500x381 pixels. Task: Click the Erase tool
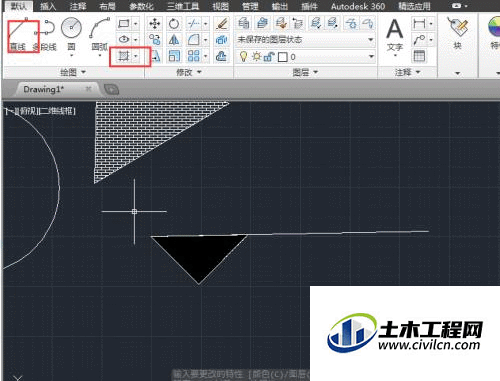221,24
